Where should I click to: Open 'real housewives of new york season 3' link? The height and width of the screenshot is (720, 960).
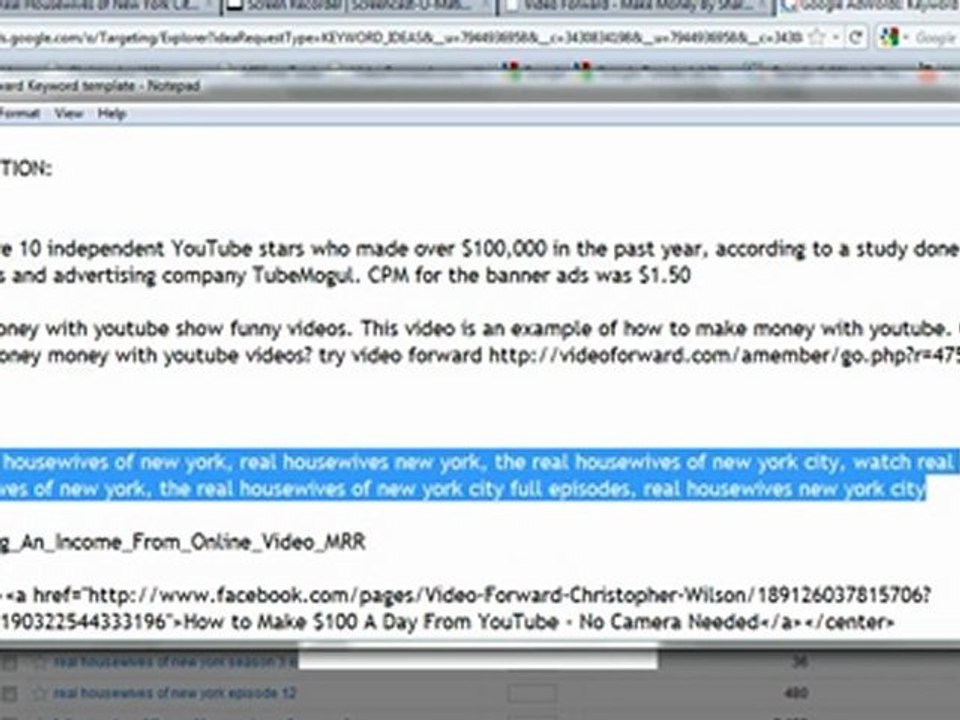click(175, 662)
